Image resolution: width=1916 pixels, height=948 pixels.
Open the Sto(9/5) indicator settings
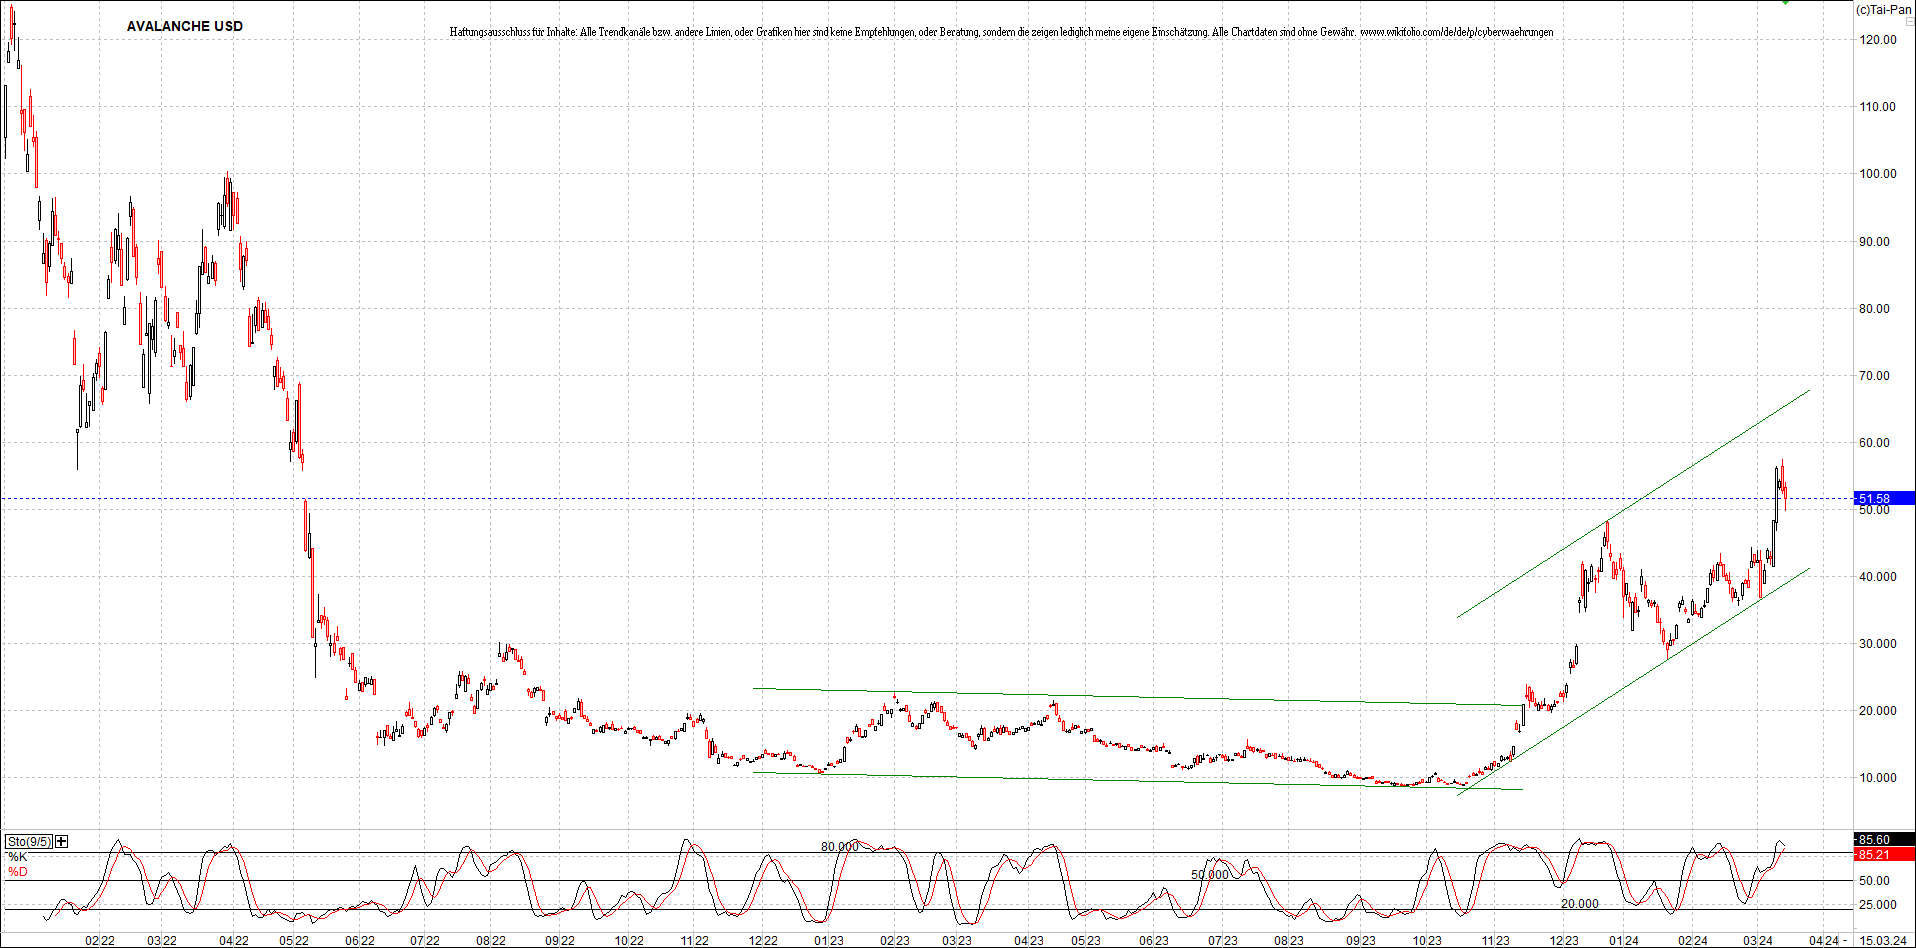[28, 841]
